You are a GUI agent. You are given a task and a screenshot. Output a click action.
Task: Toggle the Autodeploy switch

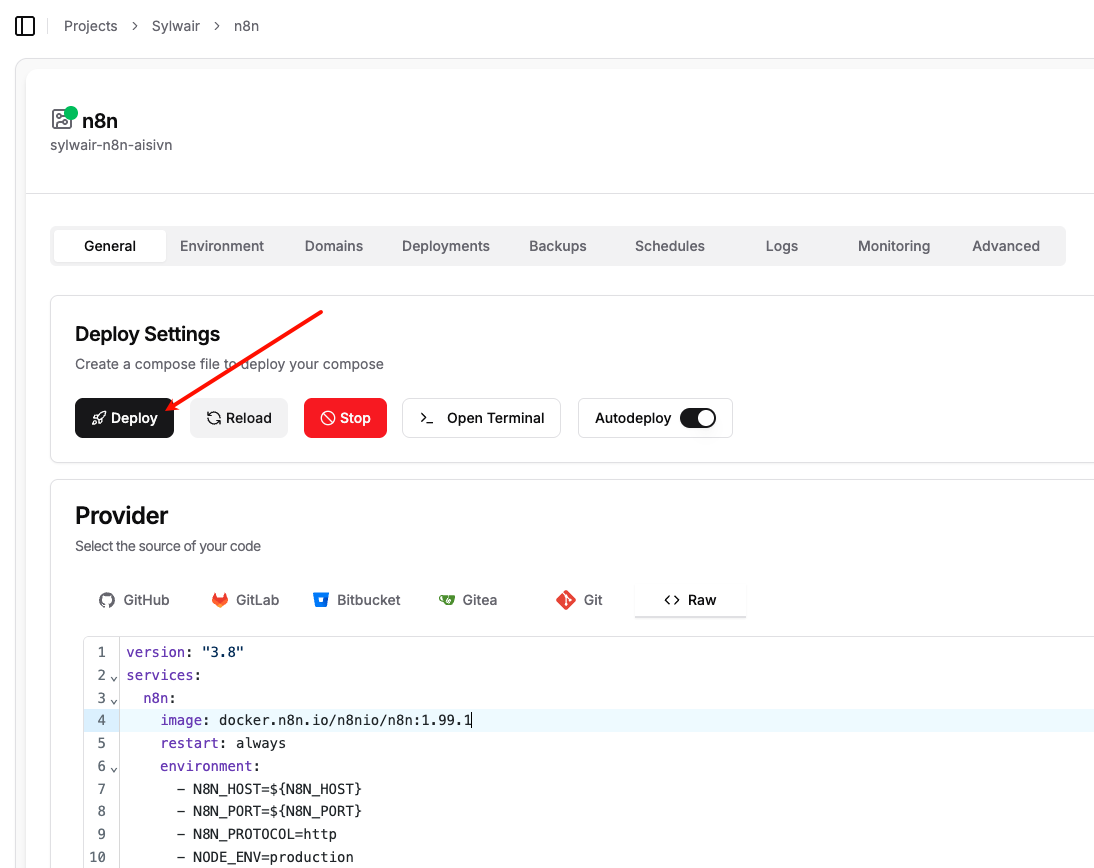click(x=698, y=418)
